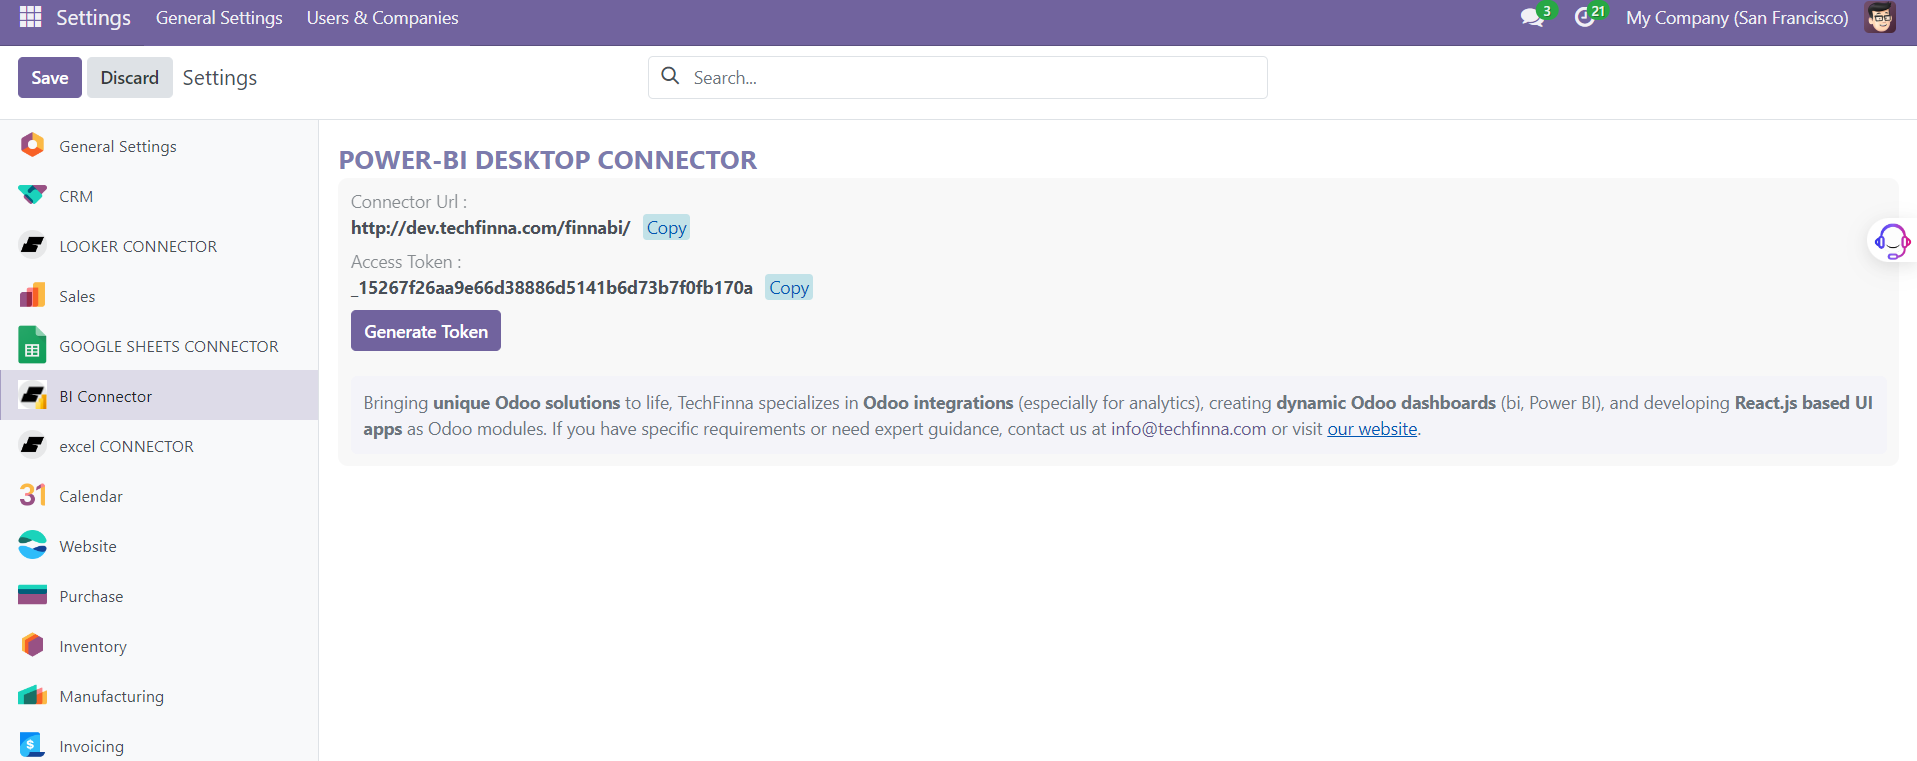The width and height of the screenshot is (1917, 761).
Task: Select the BI Connector tab label
Action: point(106,396)
